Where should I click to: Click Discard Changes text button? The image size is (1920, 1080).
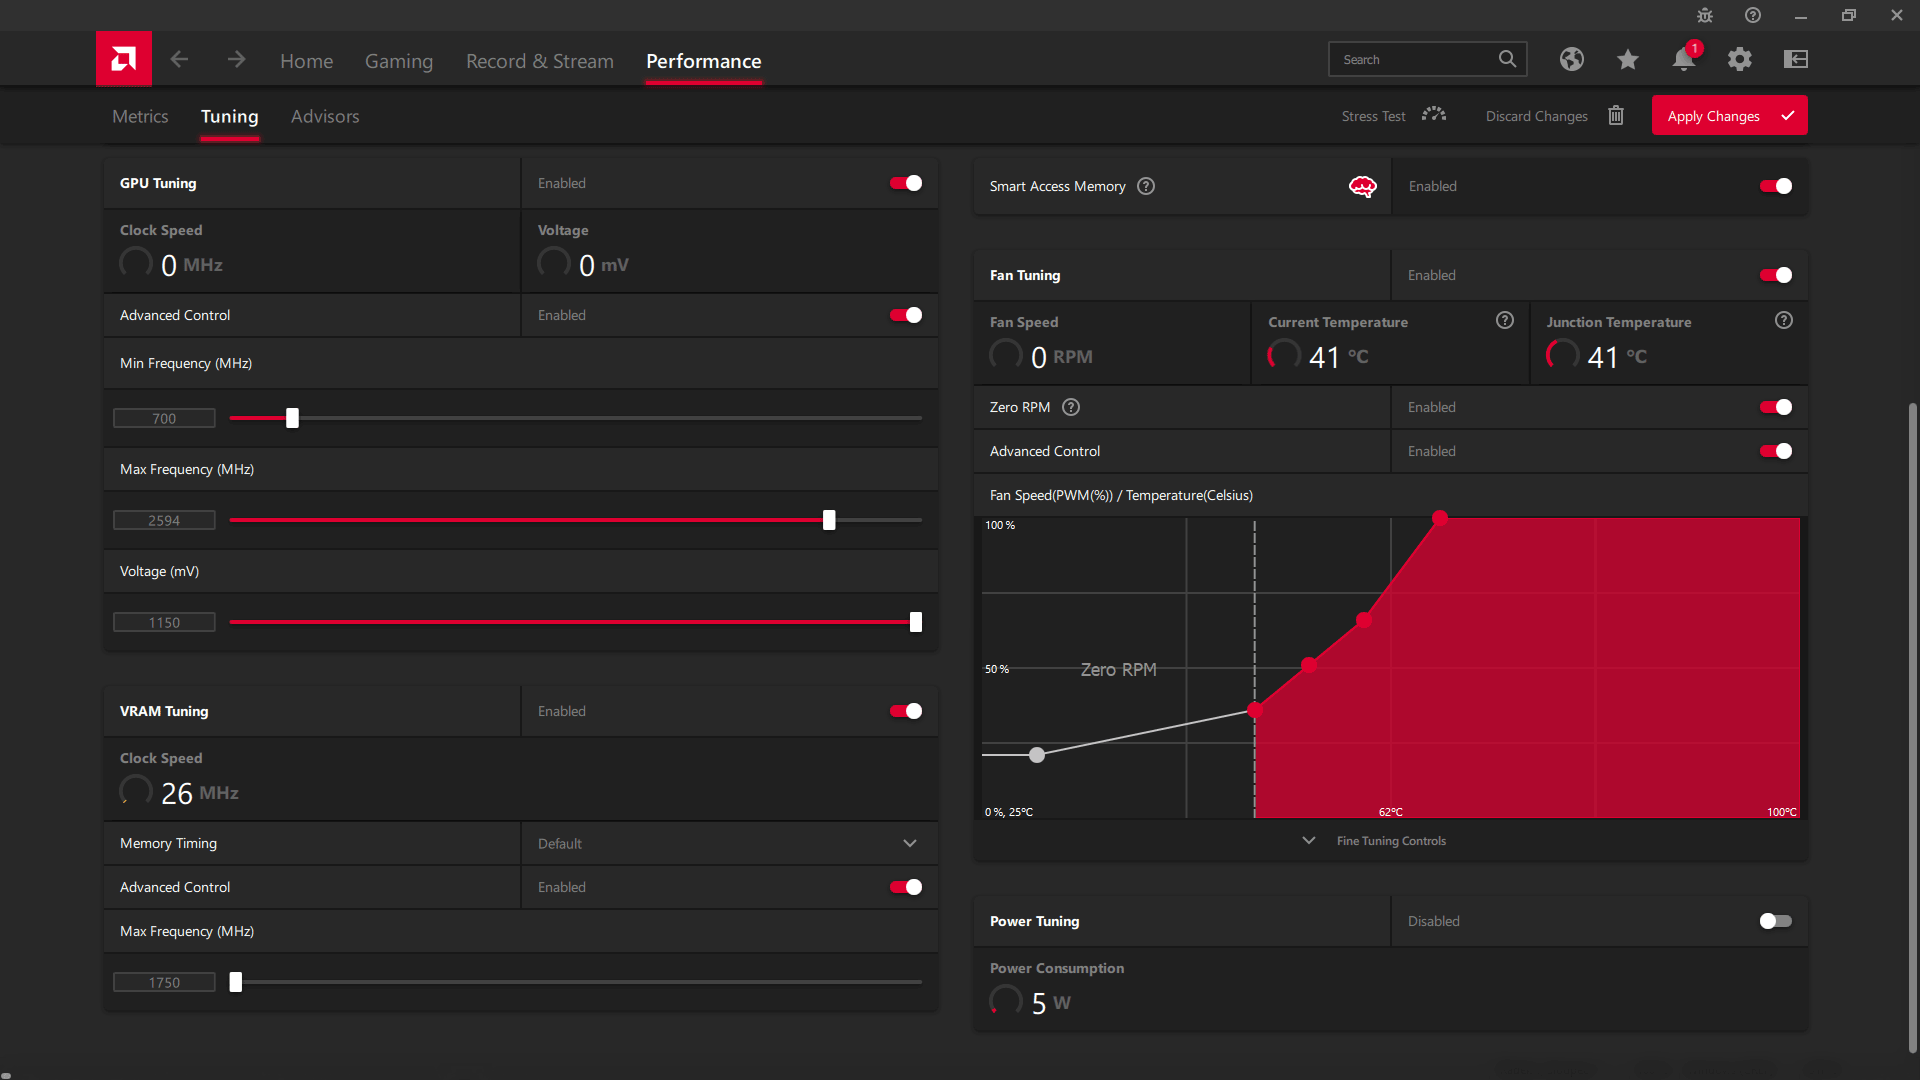coord(1536,116)
